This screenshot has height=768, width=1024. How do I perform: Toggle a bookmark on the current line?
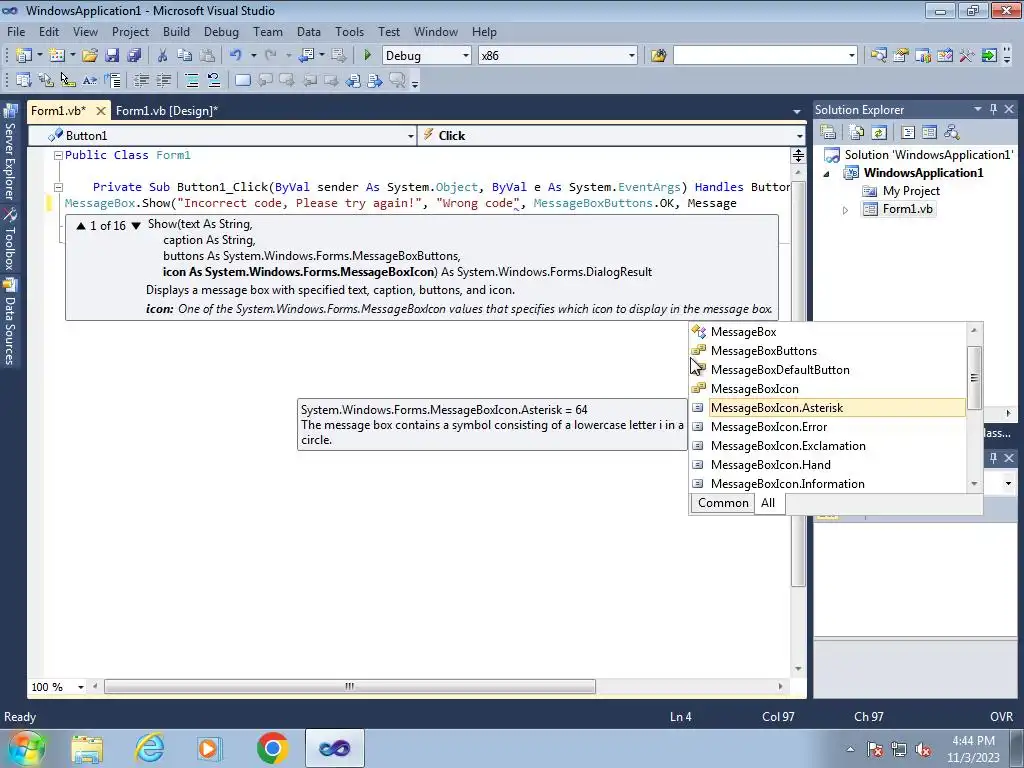tap(243, 80)
